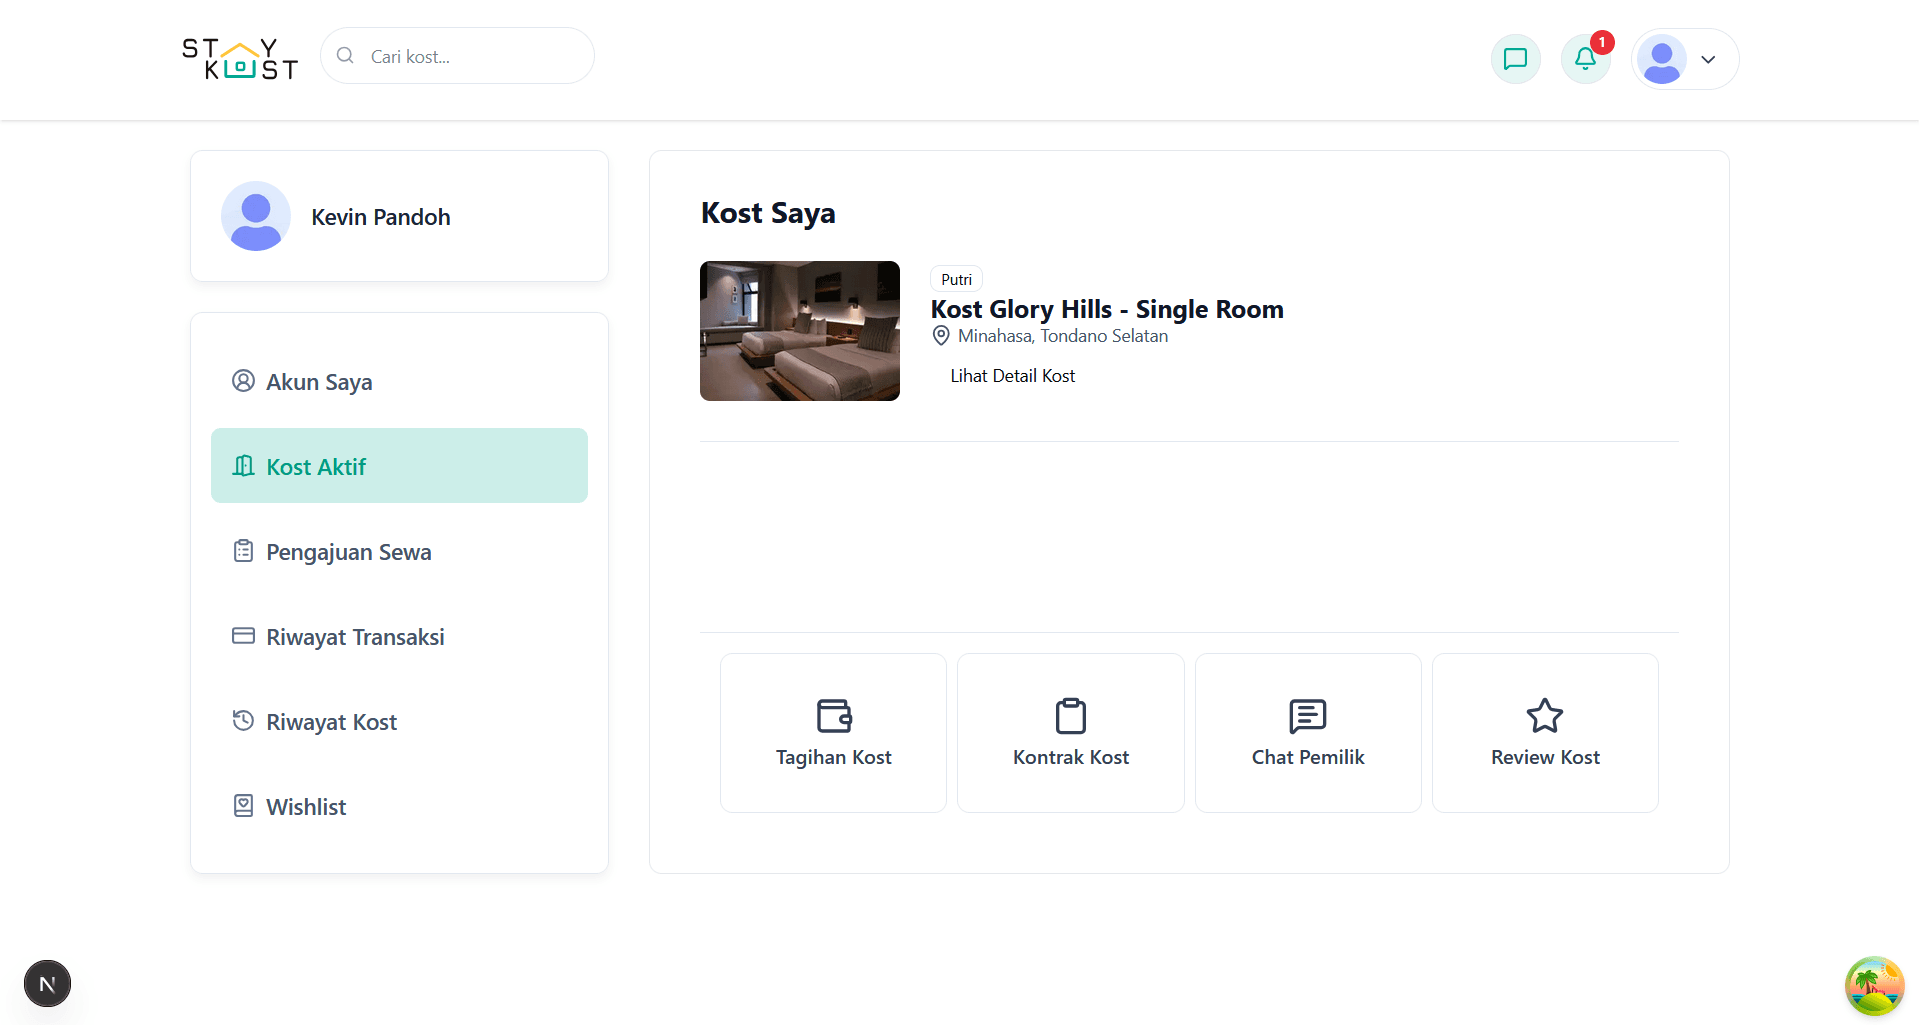Image resolution: width=1919 pixels, height=1025 pixels.
Task: Click the Kost Aktif building icon
Action: pyautogui.click(x=243, y=465)
